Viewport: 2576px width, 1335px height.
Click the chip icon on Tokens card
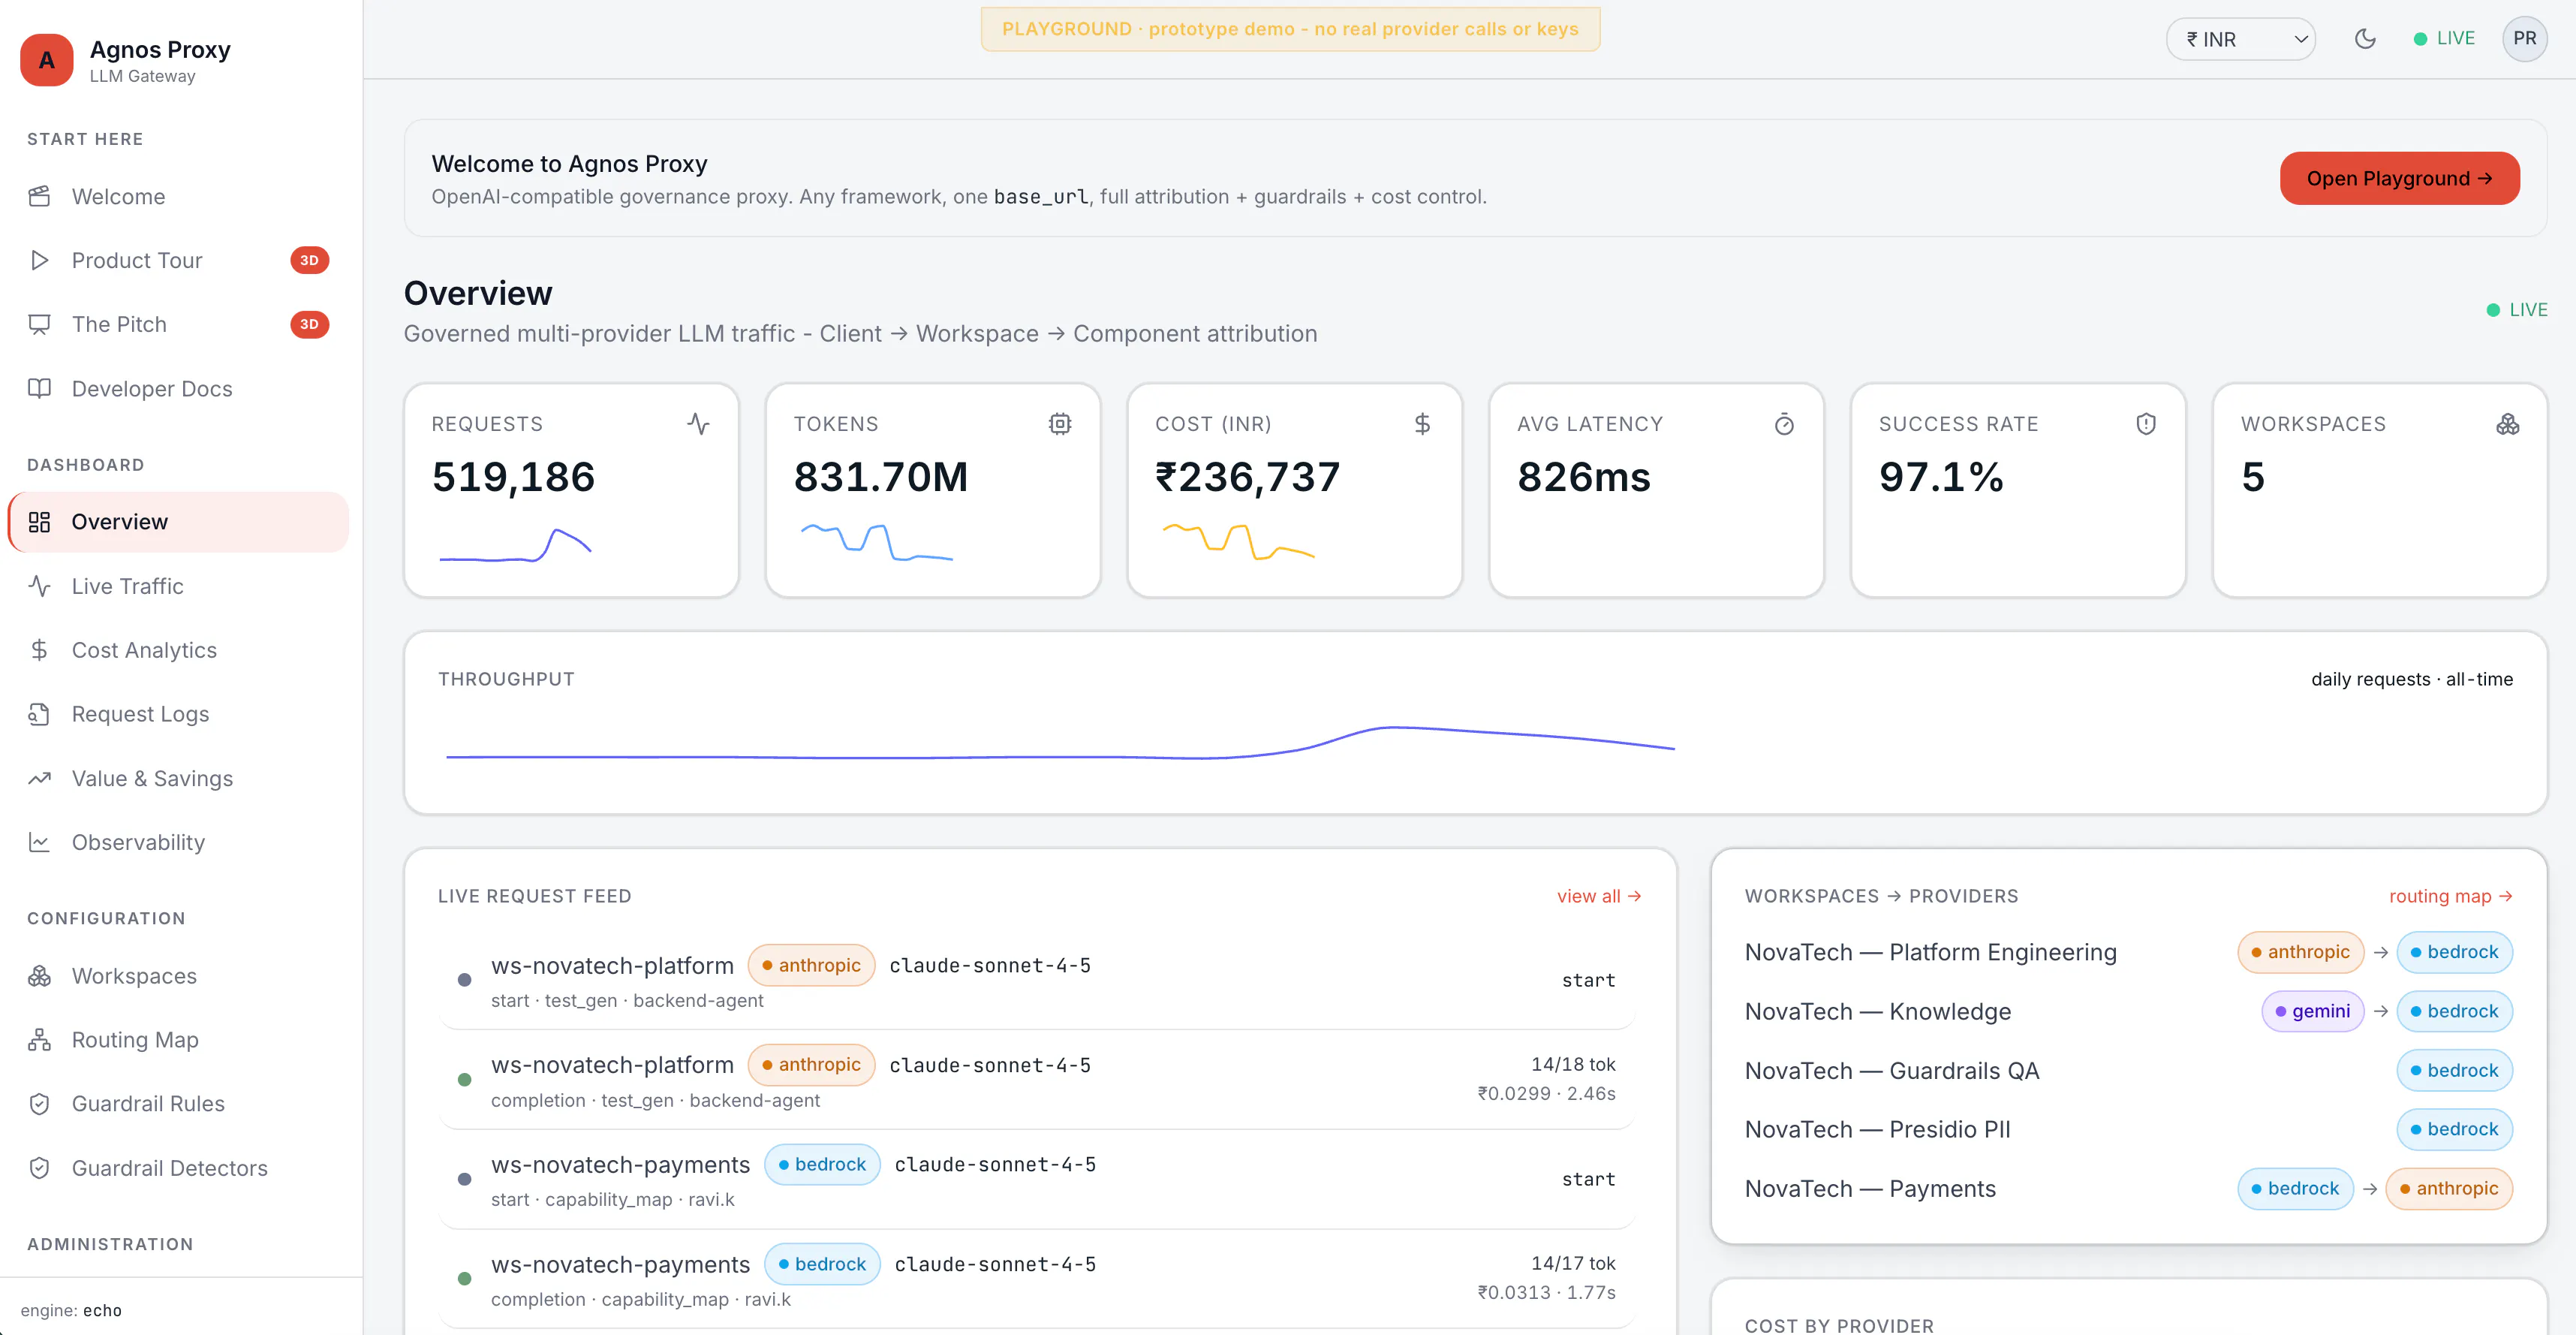pos(1060,424)
